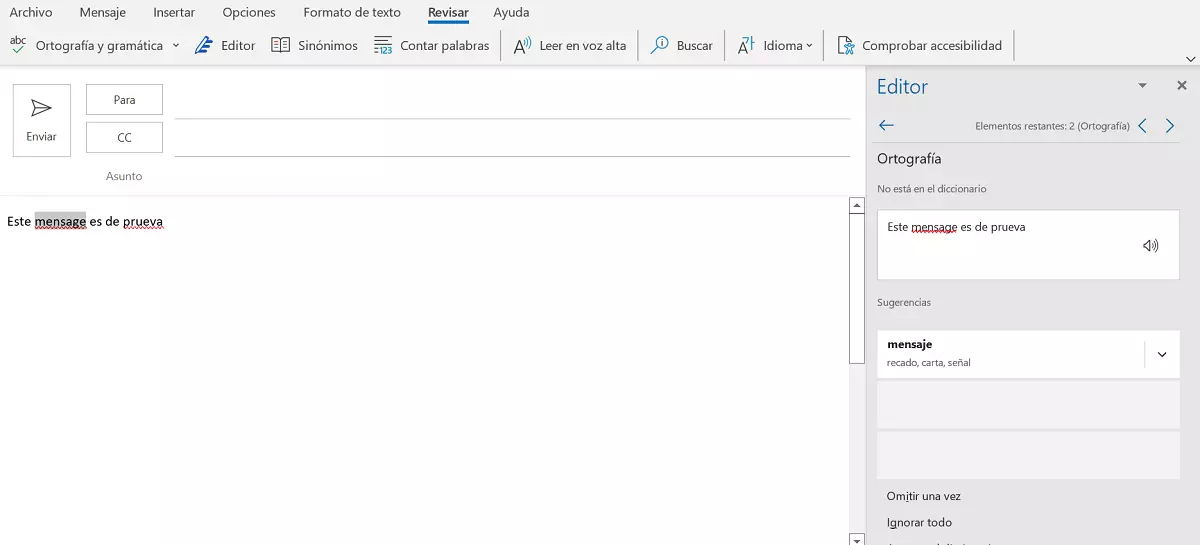Choose Omitir una vez
Screen dimensions: 1200x545
923,496
